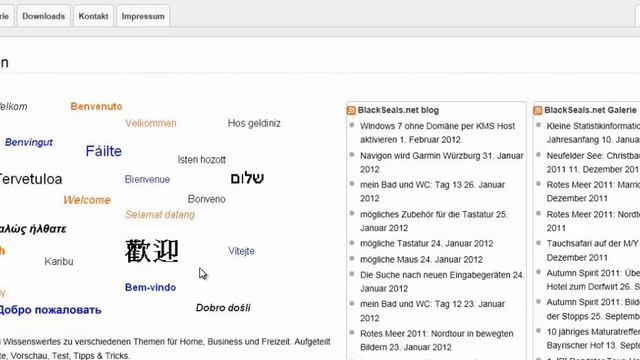Screen dimensions: 640x360
Task: Click the orange word 'Welcome'
Action: [87, 200]
